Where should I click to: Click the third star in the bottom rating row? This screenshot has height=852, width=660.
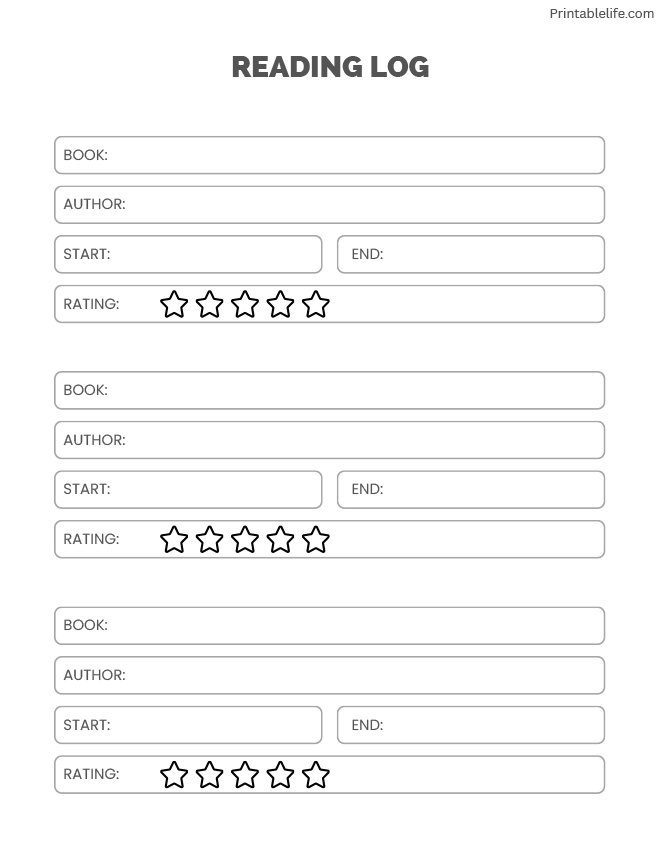pos(245,775)
